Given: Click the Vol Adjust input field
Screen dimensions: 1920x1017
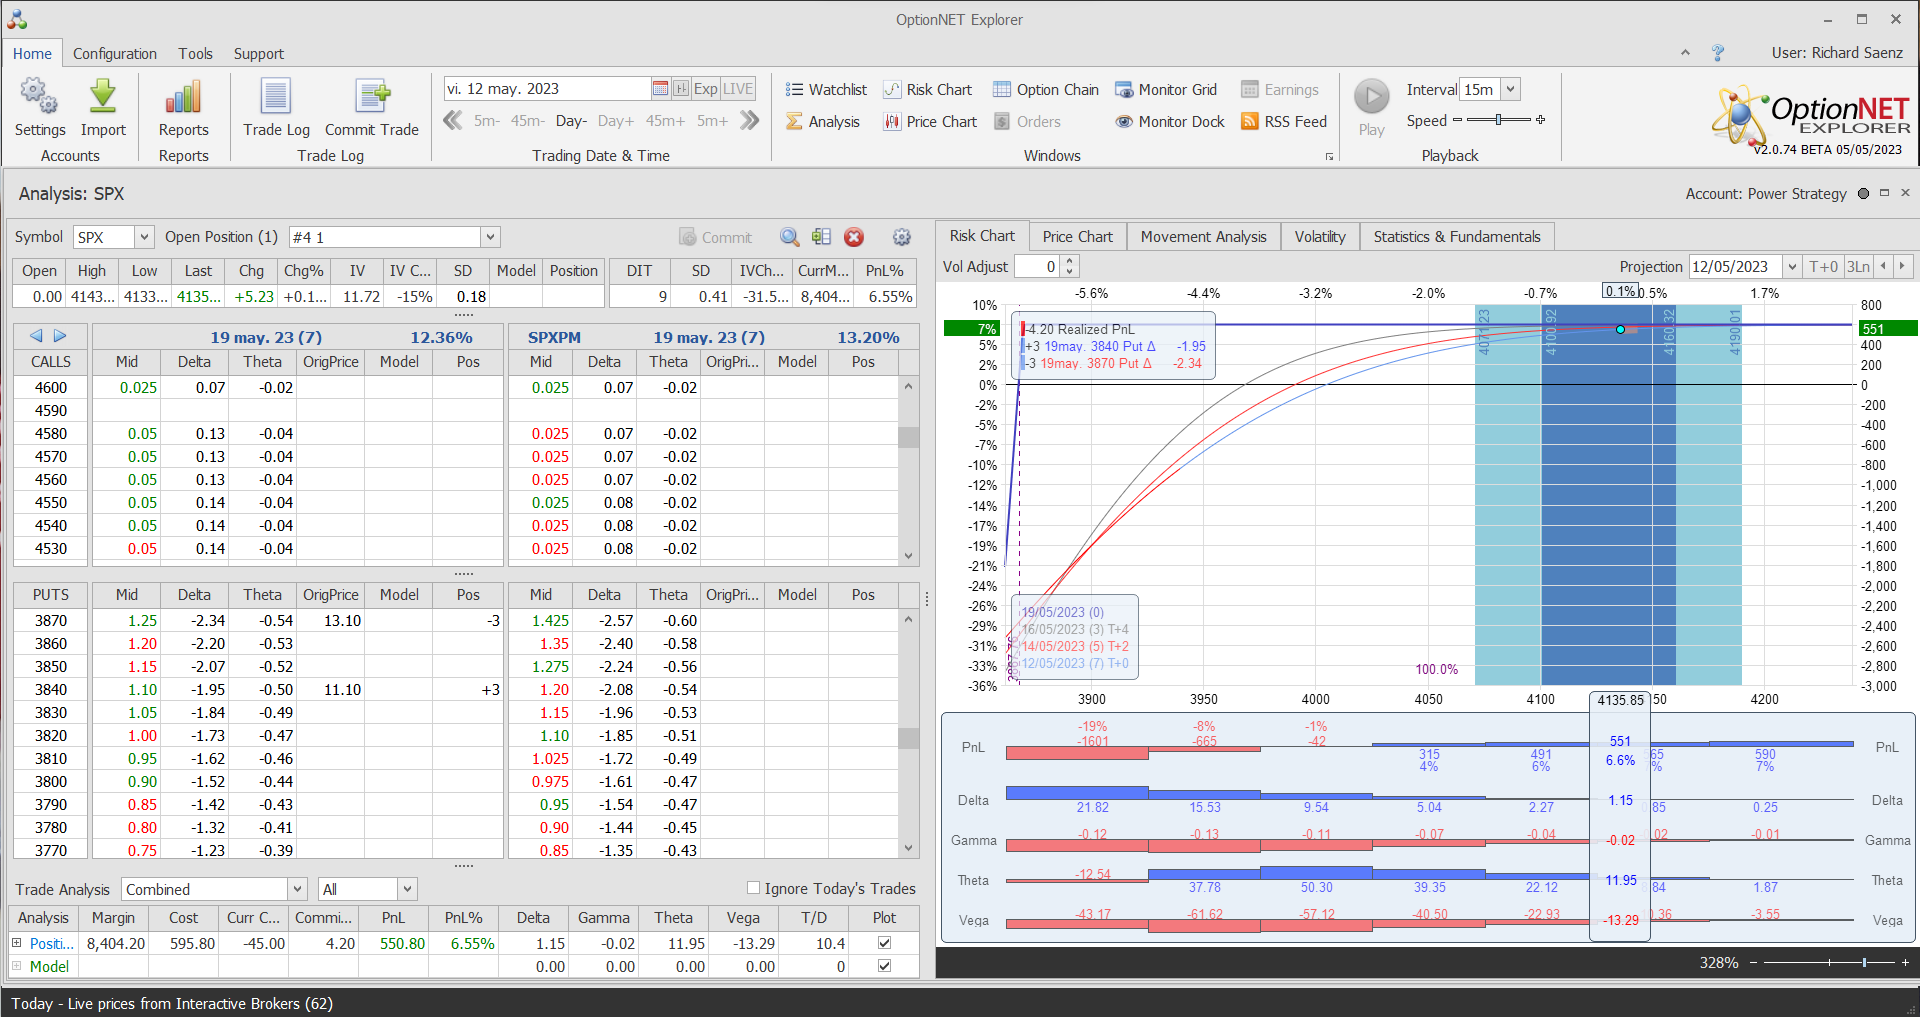Looking at the screenshot, I should (x=1037, y=267).
